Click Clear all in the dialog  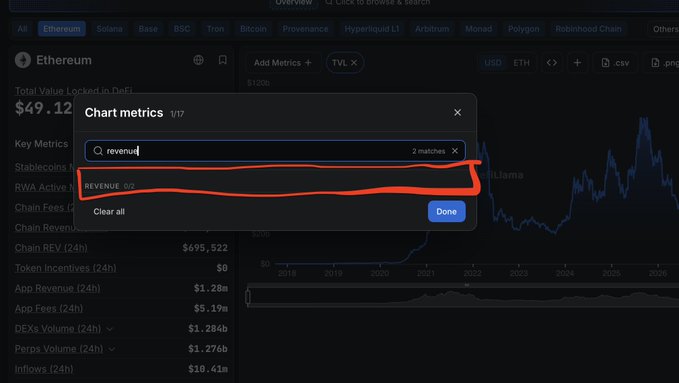click(109, 211)
